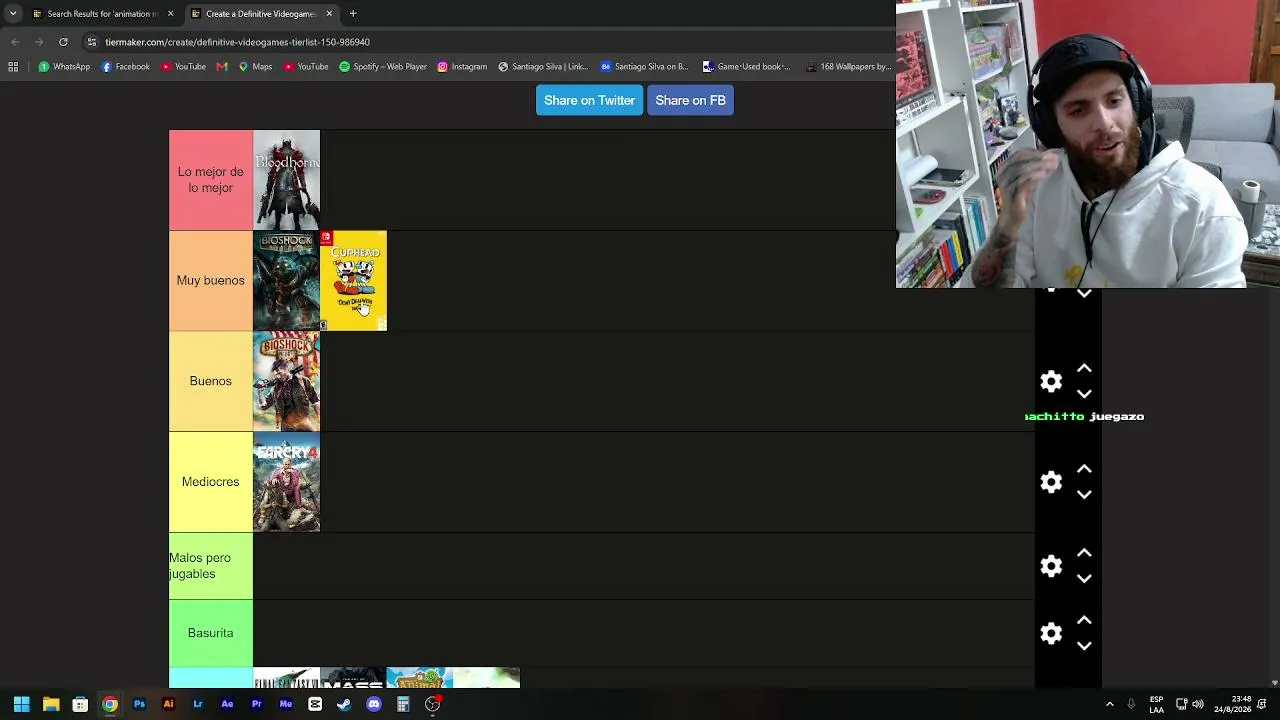The image size is (1280, 720).
Task: Move the Basurita tier row down
Action: coord(1084,646)
